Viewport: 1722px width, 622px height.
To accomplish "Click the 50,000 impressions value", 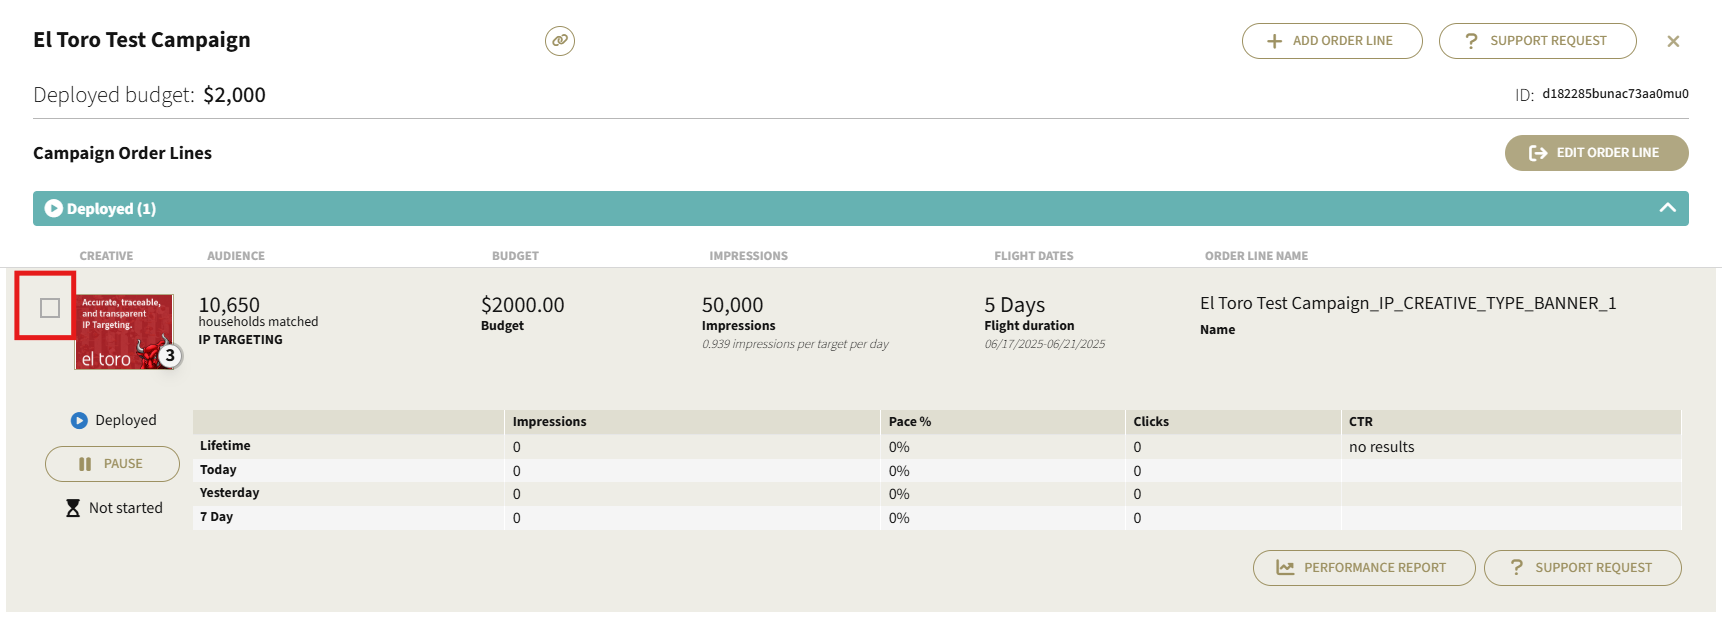I will pos(732,305).
